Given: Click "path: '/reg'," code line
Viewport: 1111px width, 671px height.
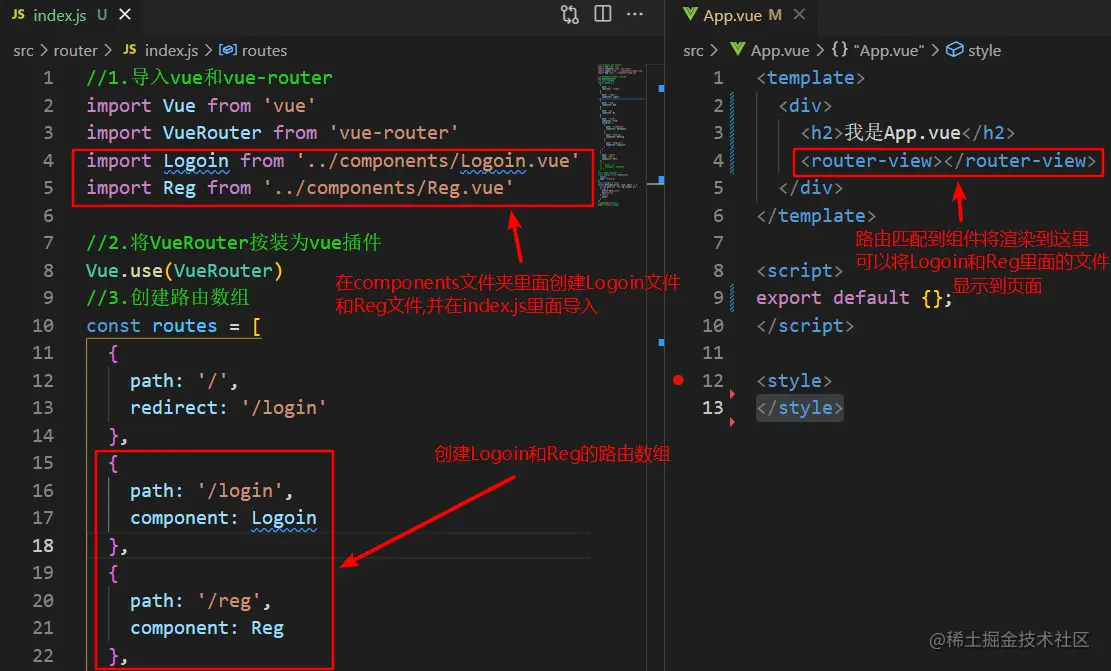Looking at the screenshot, I should [x=201, y=601].
